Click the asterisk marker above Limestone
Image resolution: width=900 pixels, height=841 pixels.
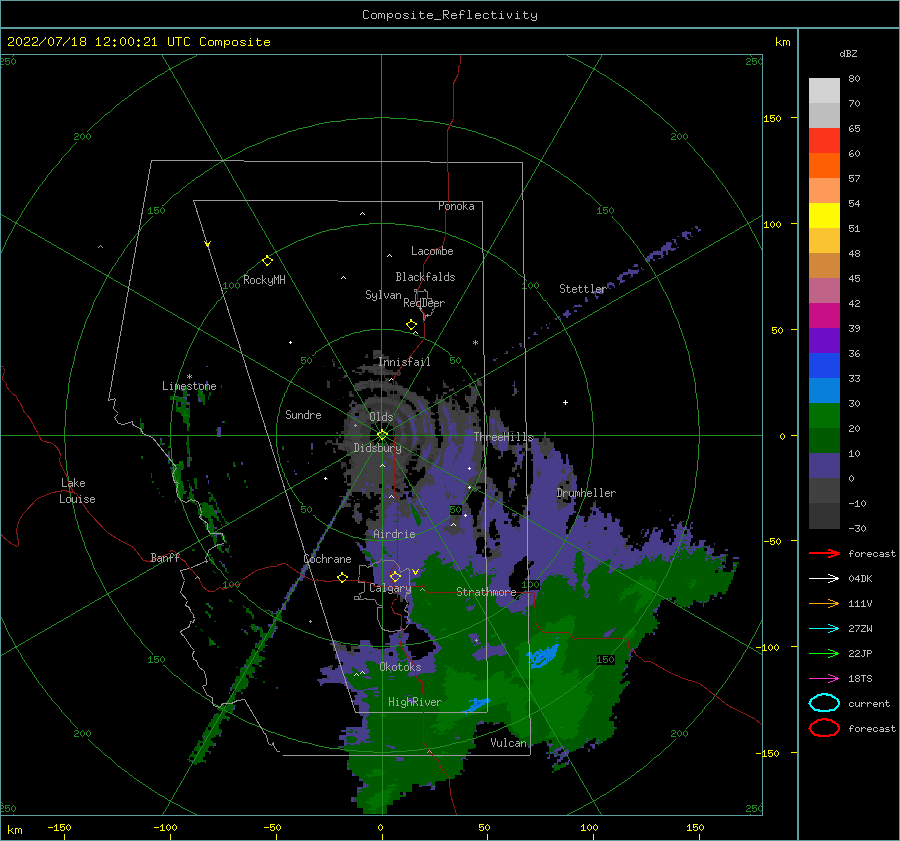(x=189, y=377)
